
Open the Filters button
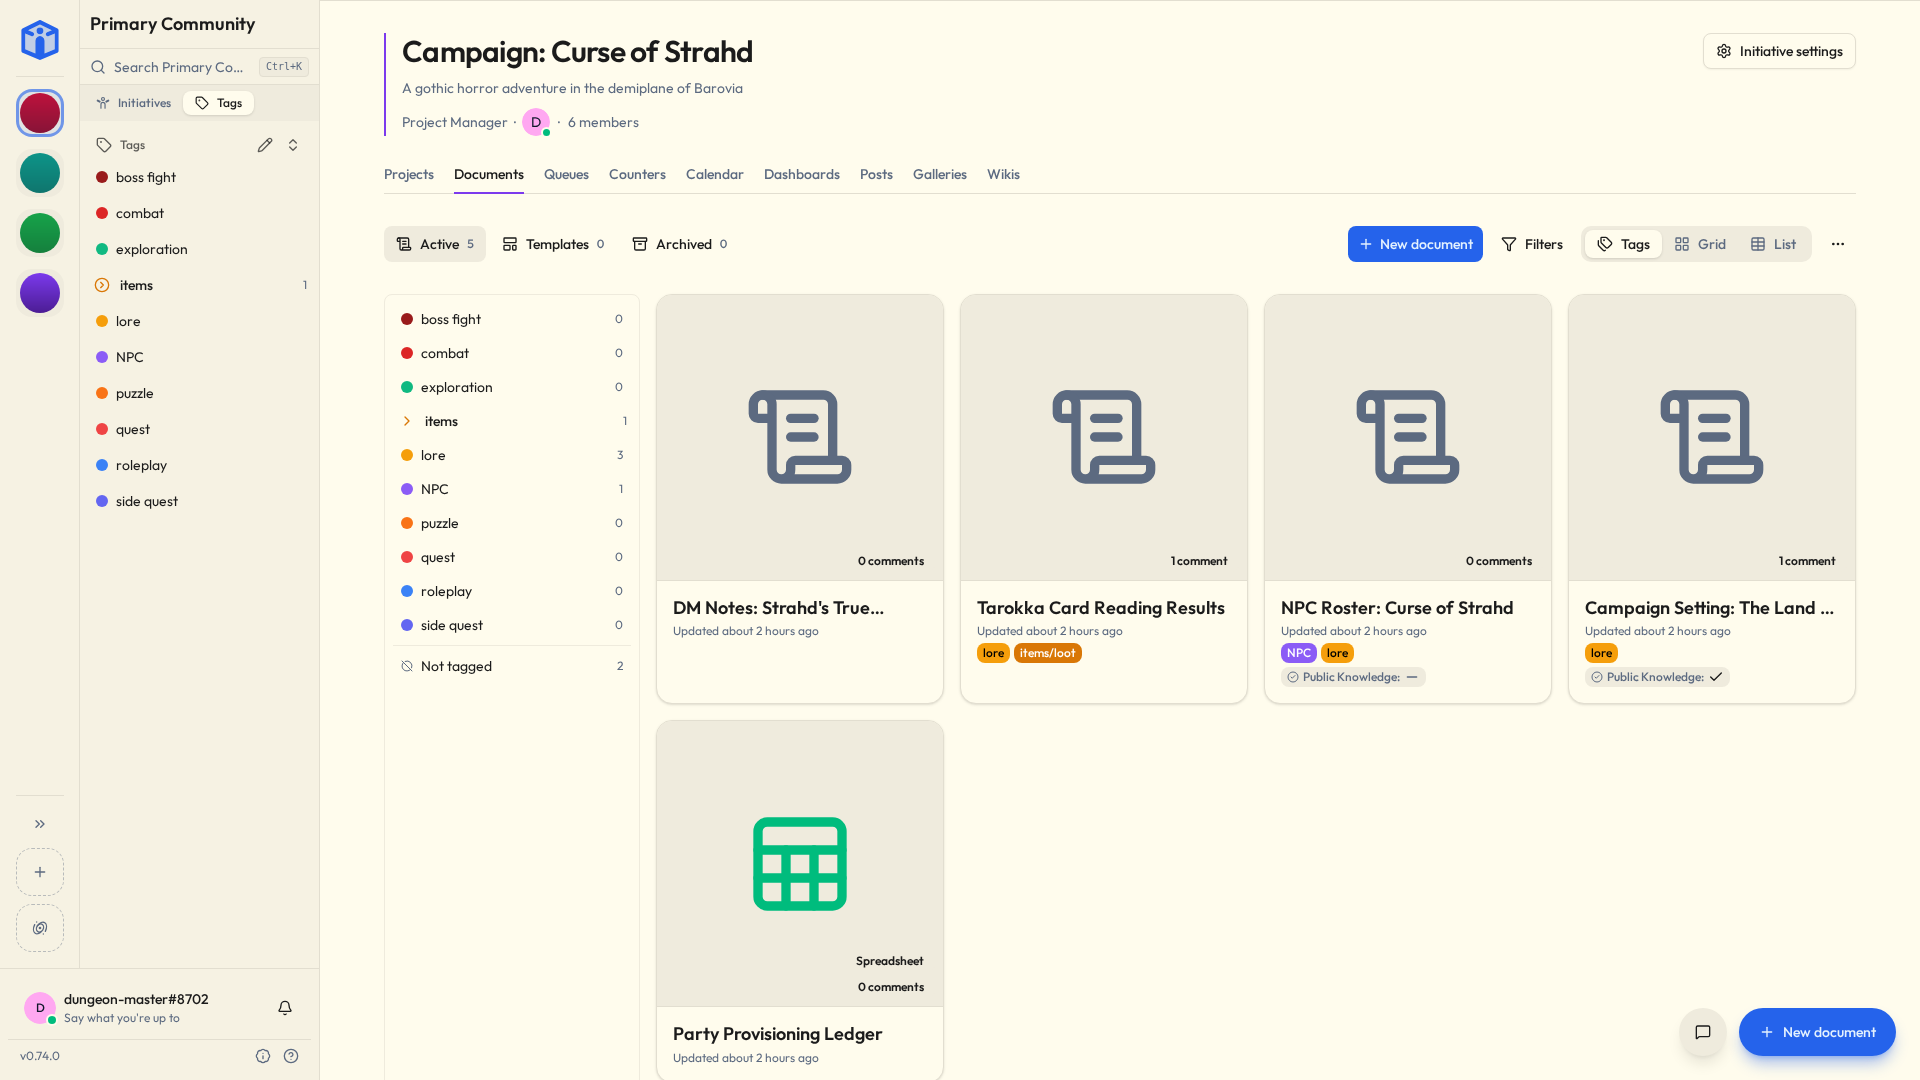pos(1532,244)
